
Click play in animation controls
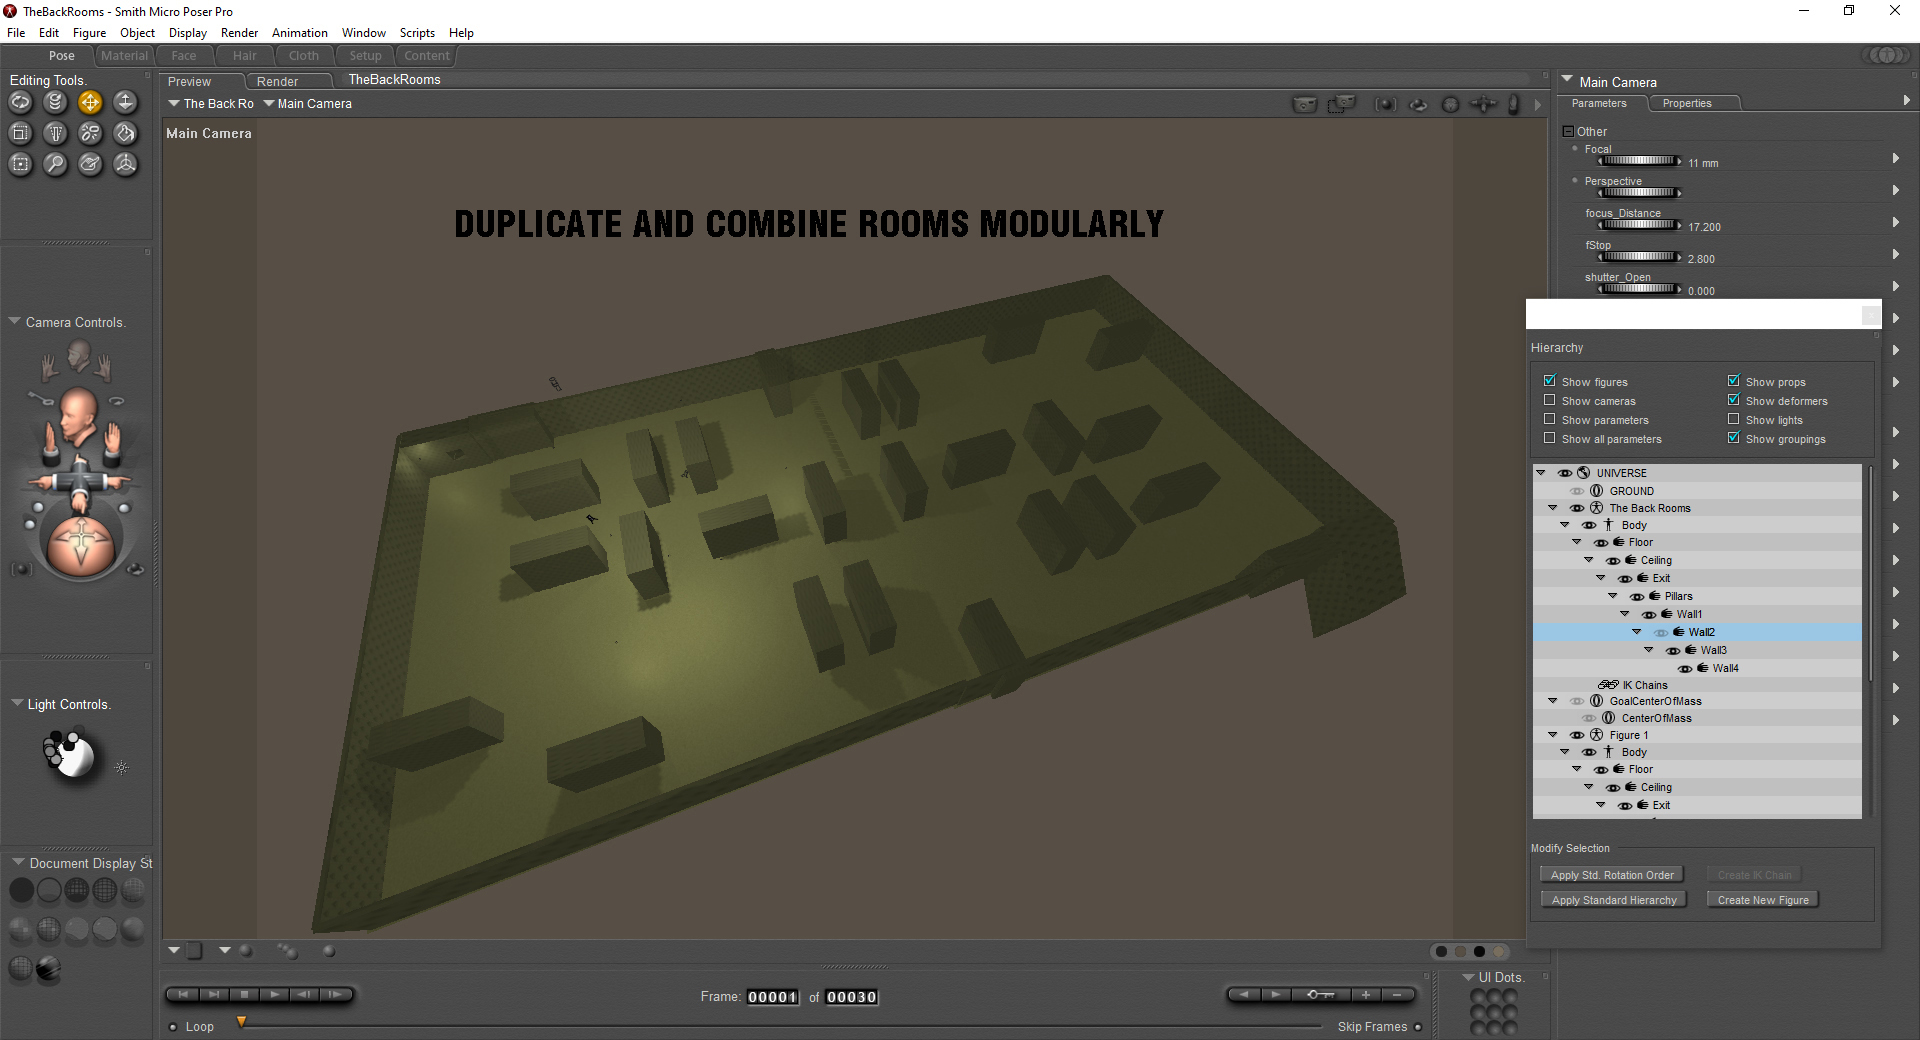pyautogui.click(x=274, y=995)
